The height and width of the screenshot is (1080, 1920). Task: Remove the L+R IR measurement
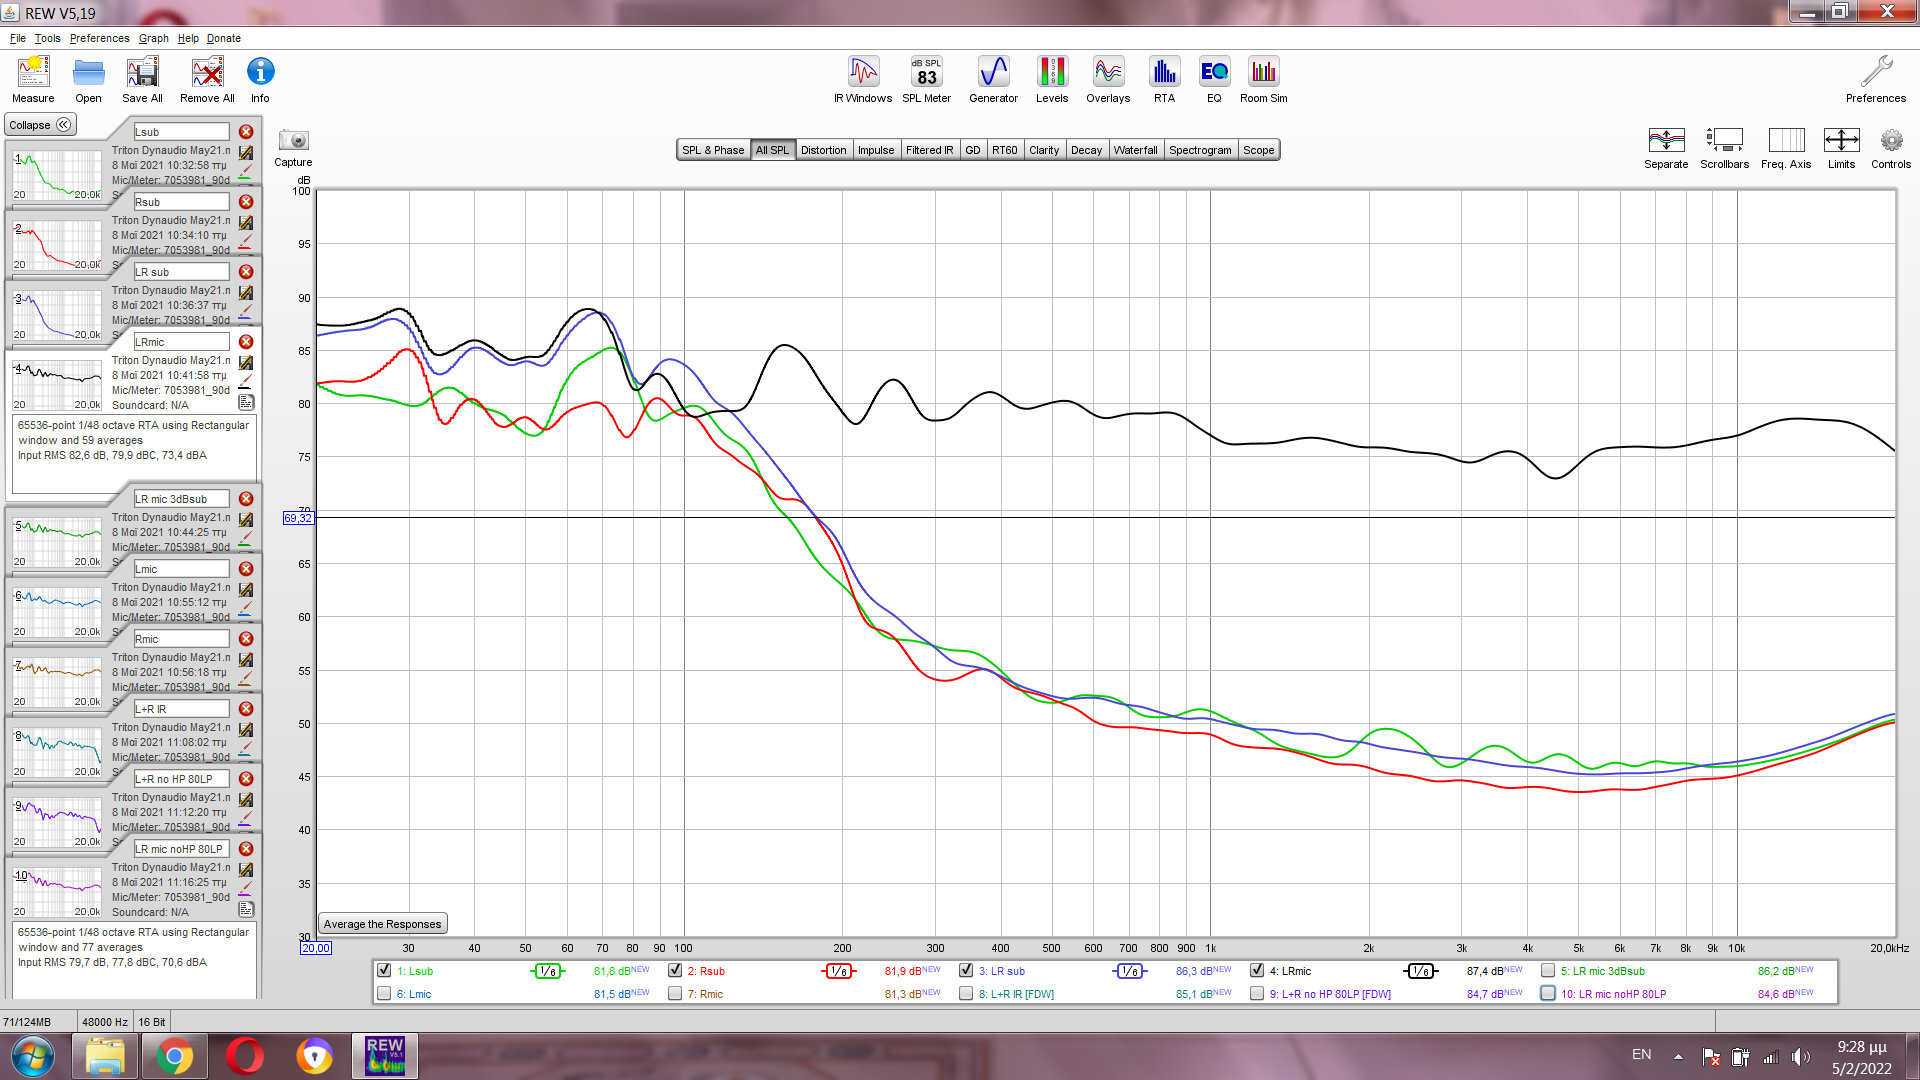[246, 709]
